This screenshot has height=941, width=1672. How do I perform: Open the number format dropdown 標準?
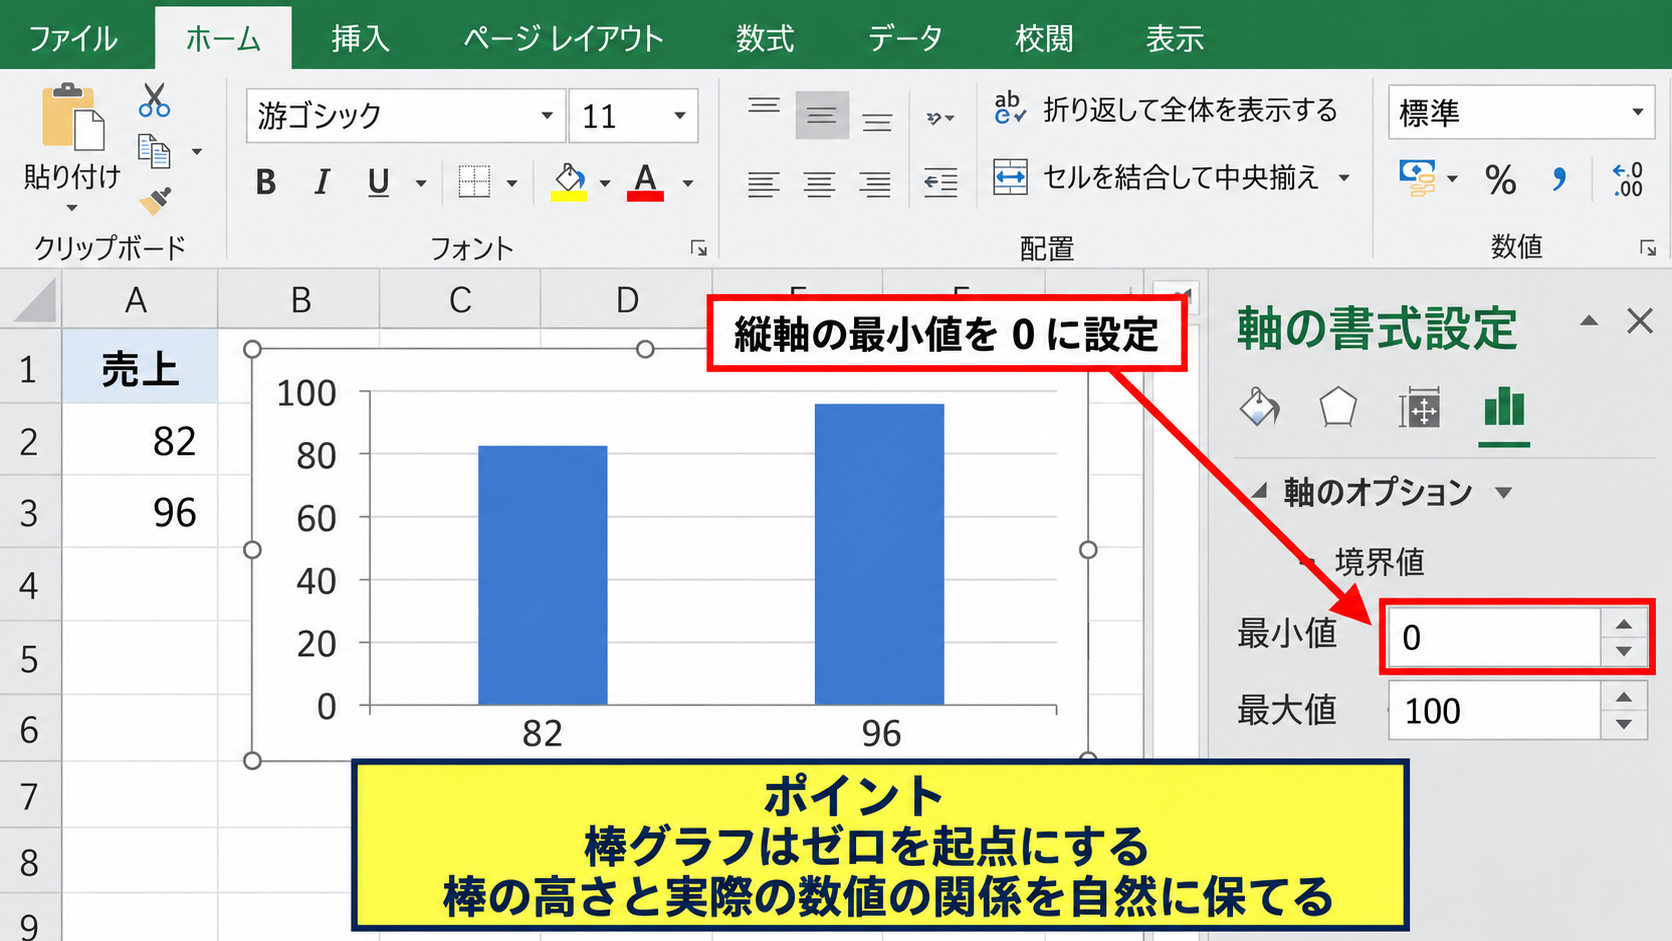click(x=1638, y=112)
